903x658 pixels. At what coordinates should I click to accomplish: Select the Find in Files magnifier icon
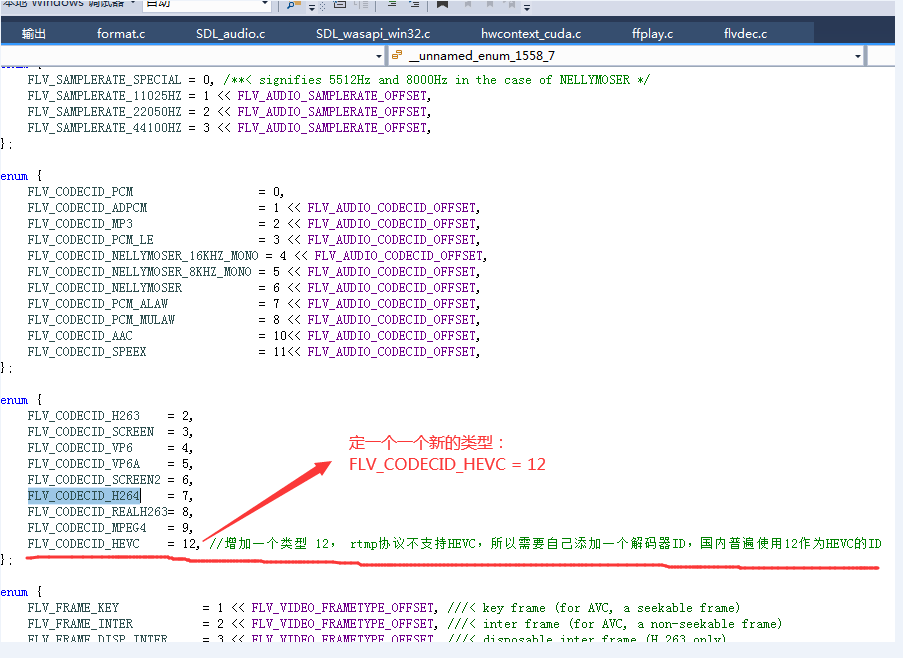[x=291, y=6]
